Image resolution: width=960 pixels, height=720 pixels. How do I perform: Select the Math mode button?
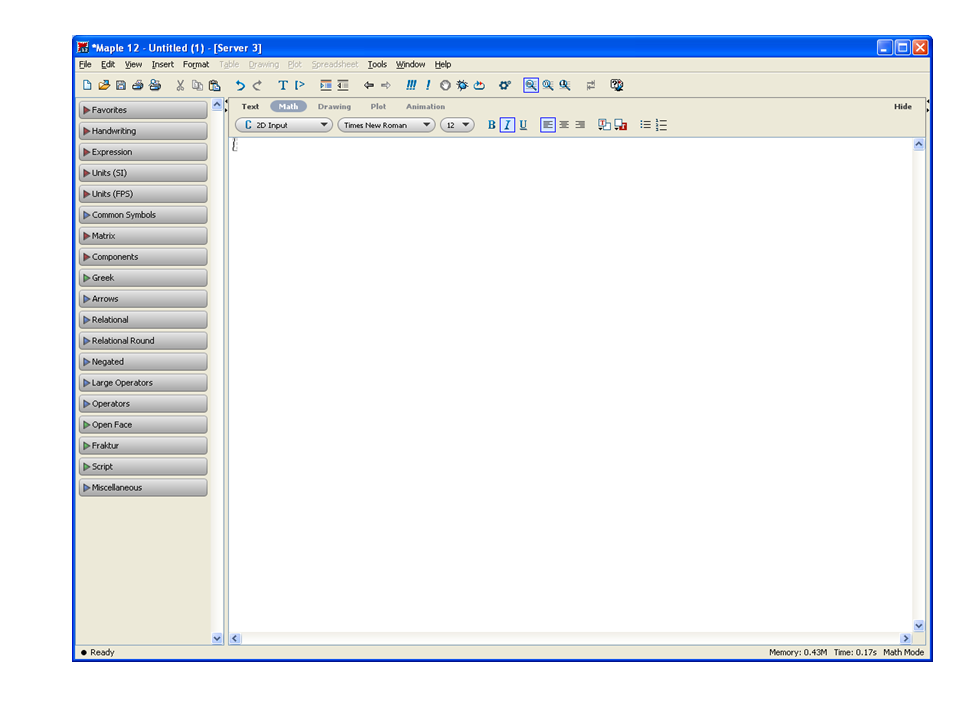click(x=288, y=107)
